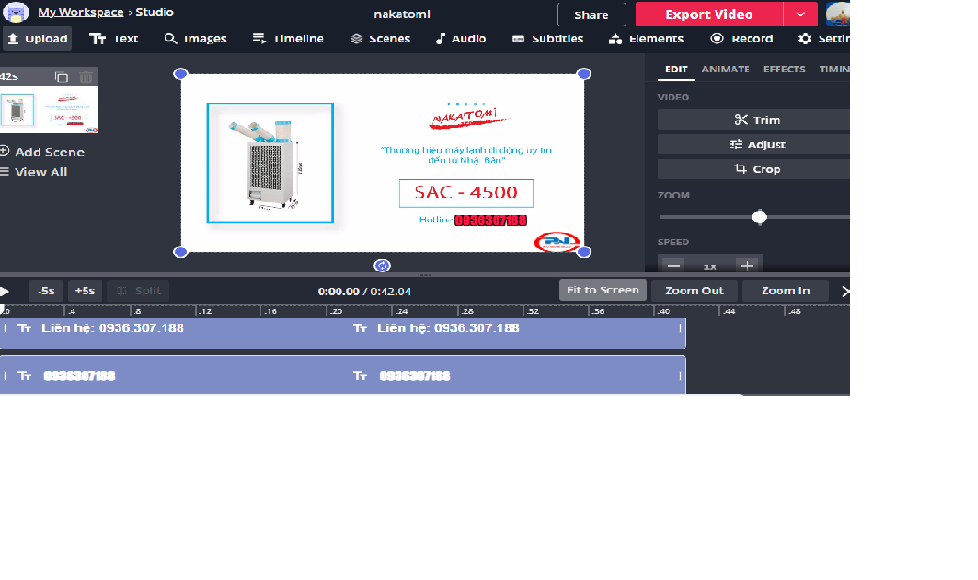Click the Split button
978x580 pixels.
pos(138,291)
